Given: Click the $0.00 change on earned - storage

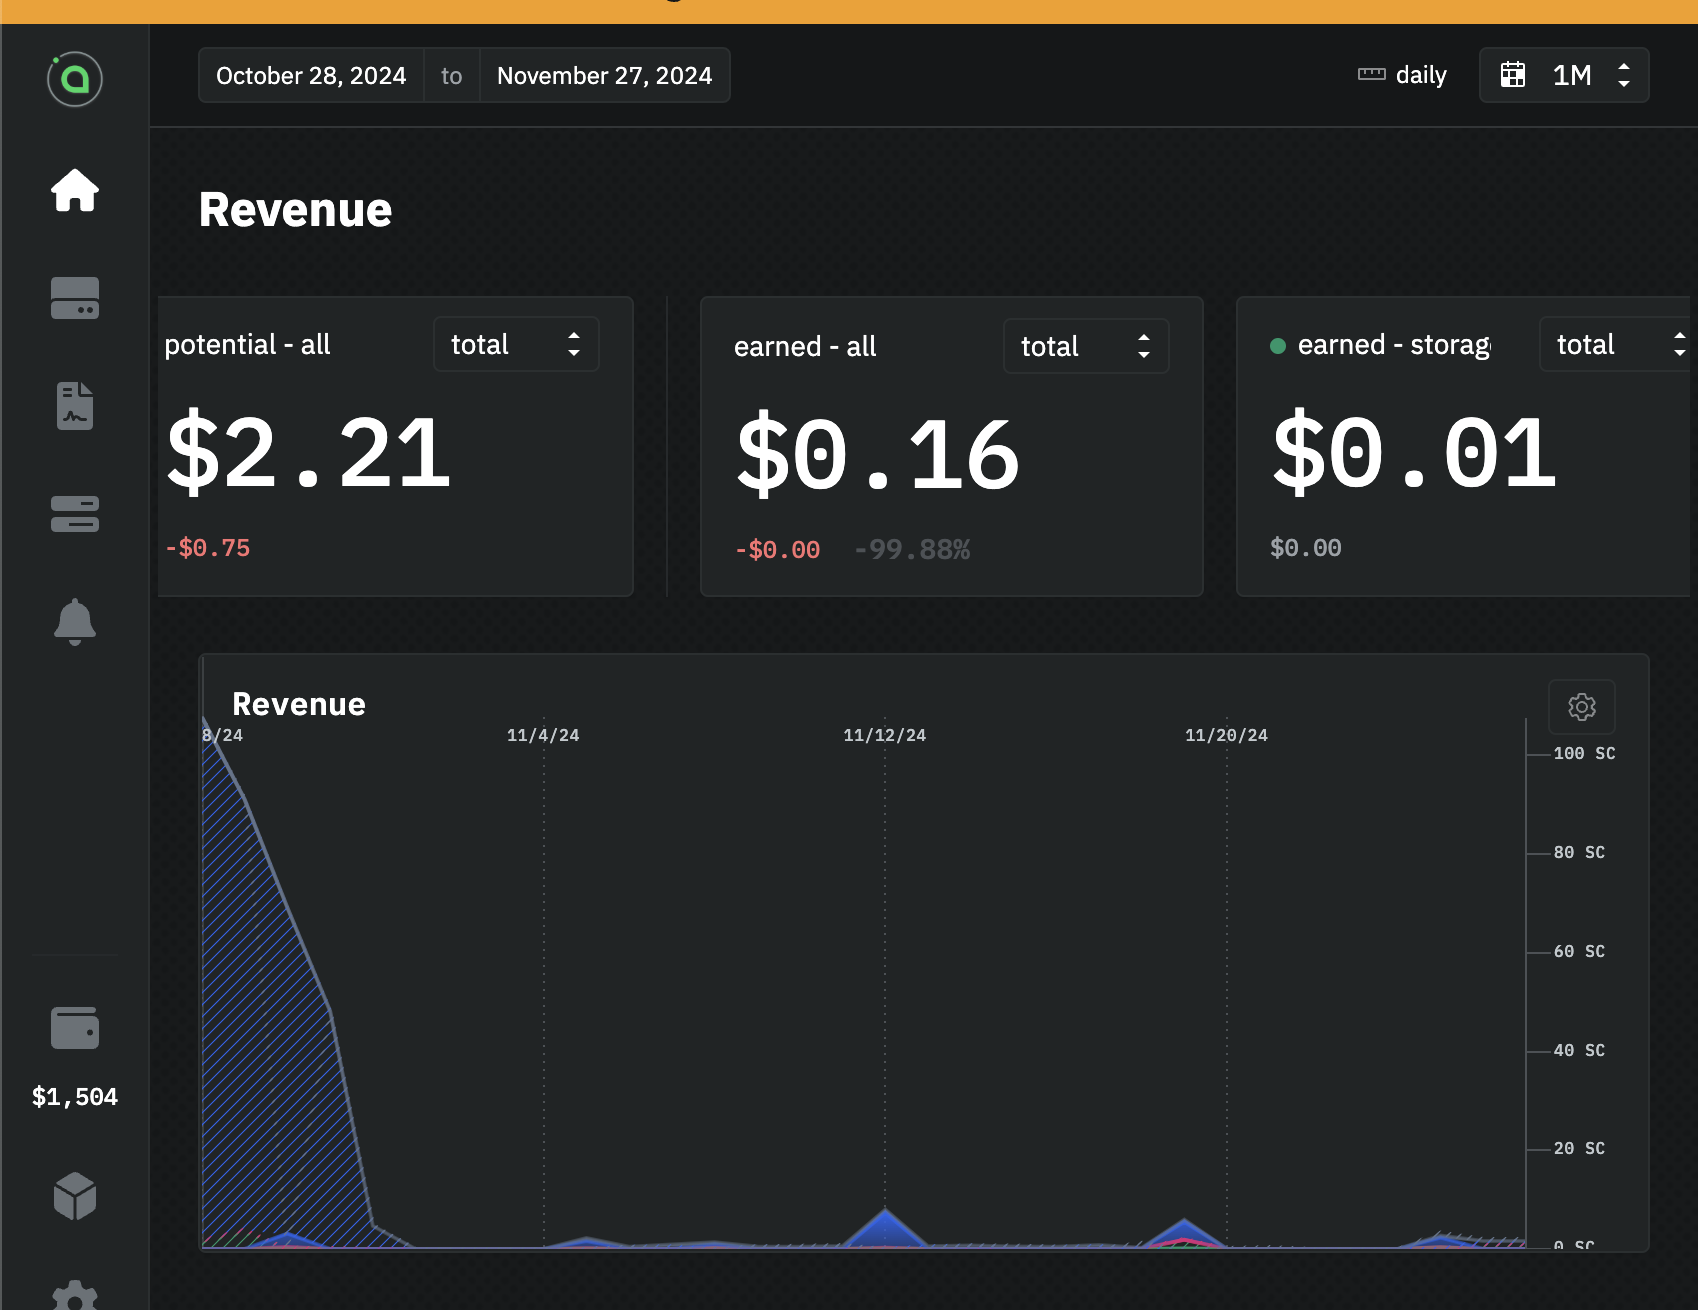Looking at the screenshot, I should pos(1306,548).
